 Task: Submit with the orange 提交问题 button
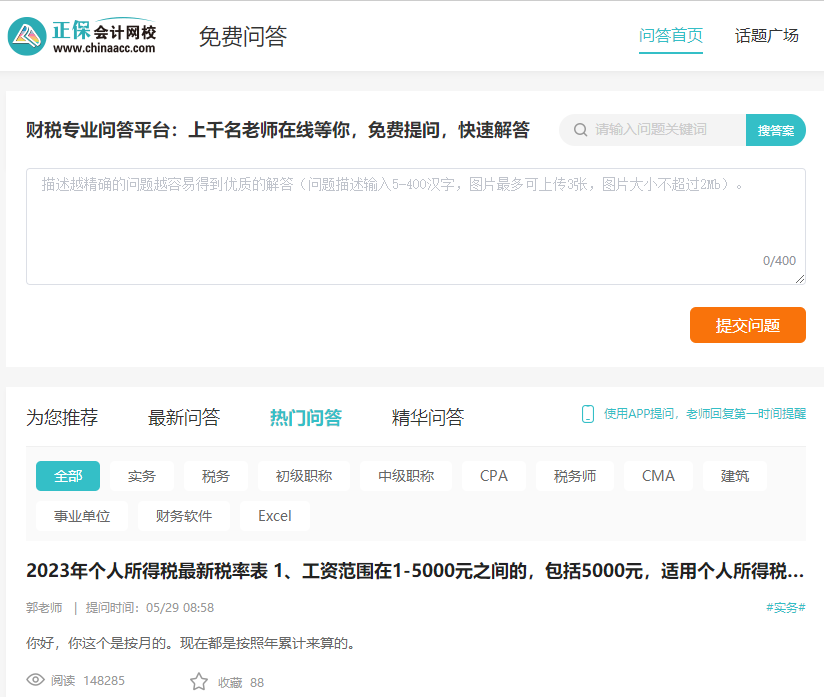coord(747,326)
